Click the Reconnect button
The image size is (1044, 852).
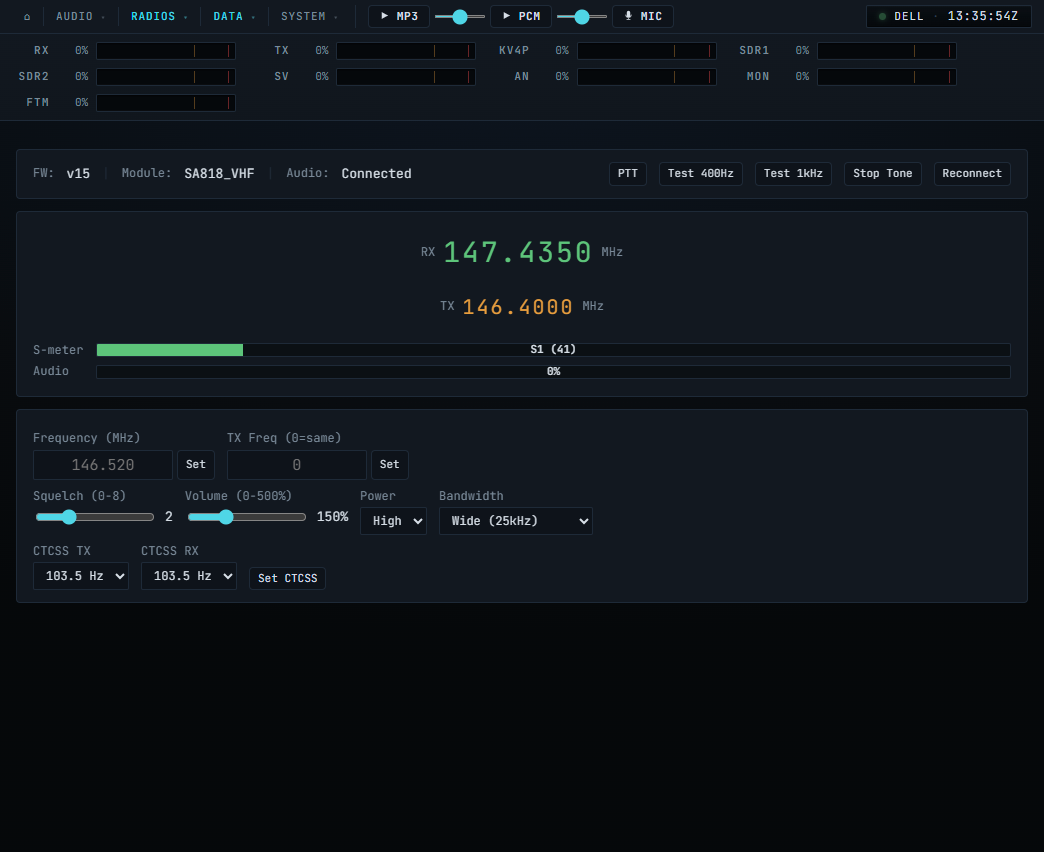coord(971,174)
